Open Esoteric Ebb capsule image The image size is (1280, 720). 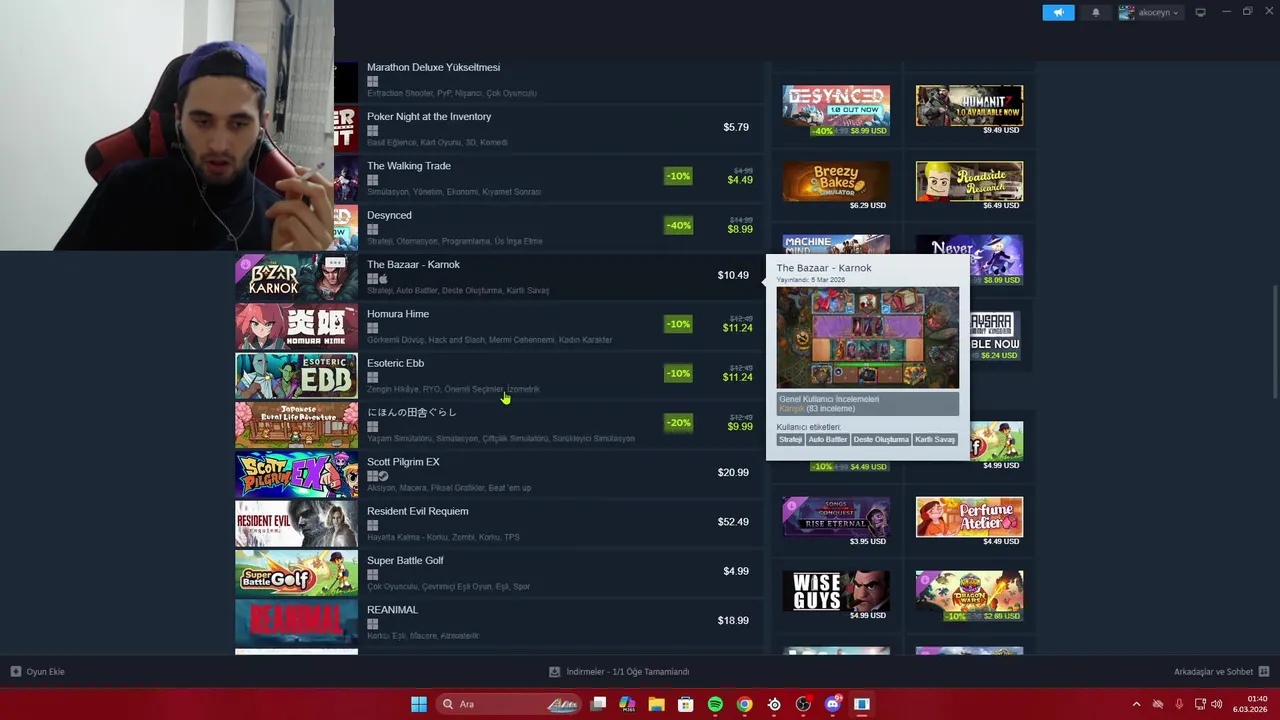[x=296, y=376]
